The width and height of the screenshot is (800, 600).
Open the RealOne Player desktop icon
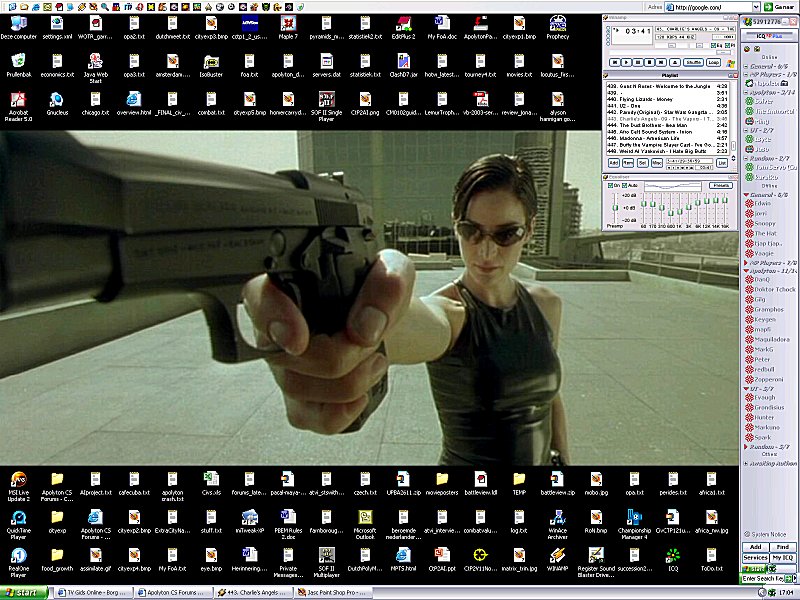tap(18, 555)
